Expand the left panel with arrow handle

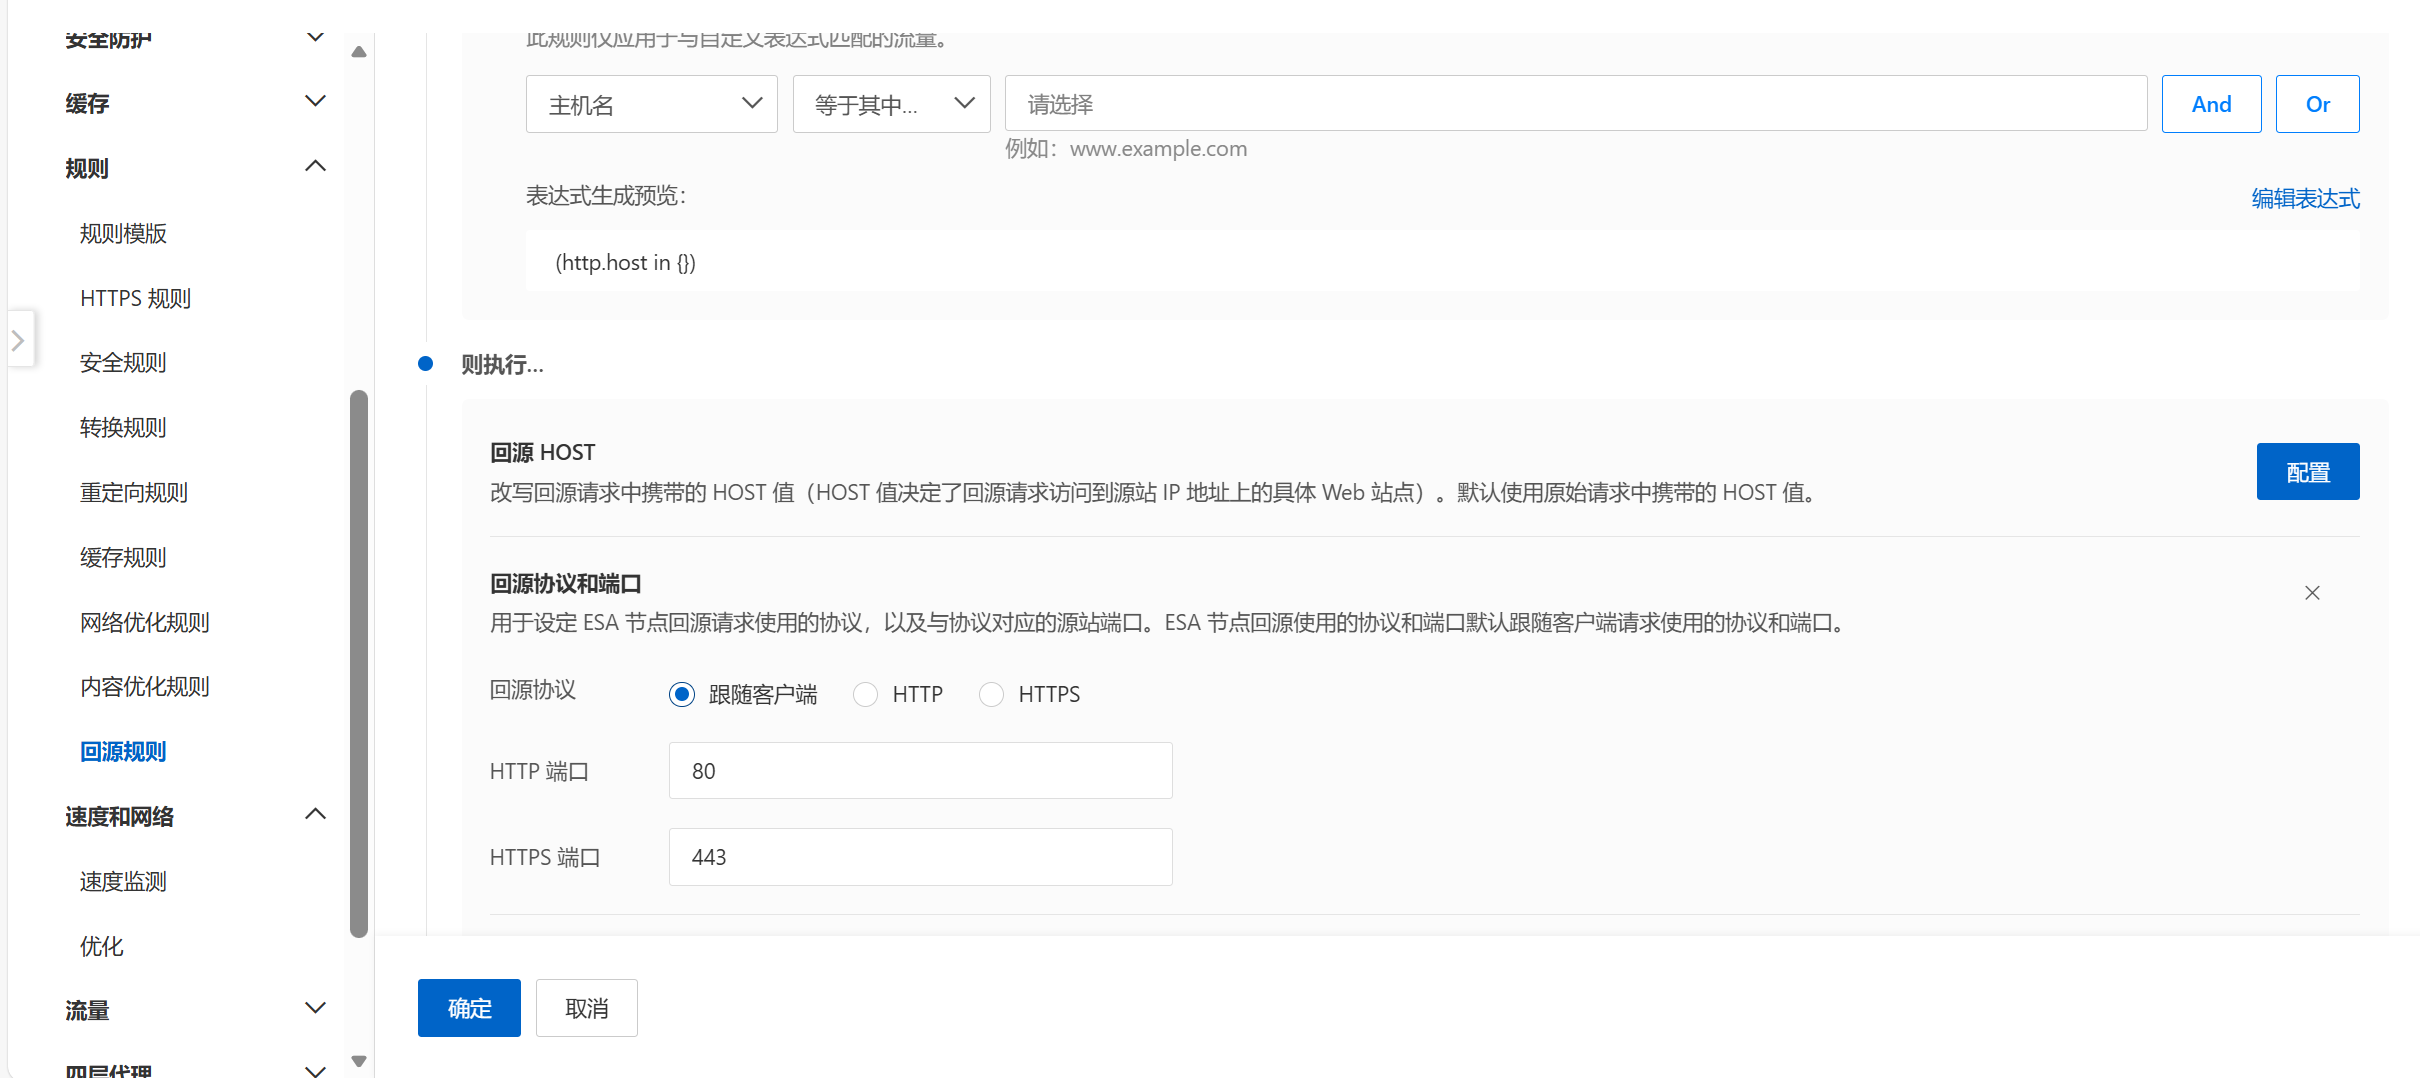coord(18,340)
